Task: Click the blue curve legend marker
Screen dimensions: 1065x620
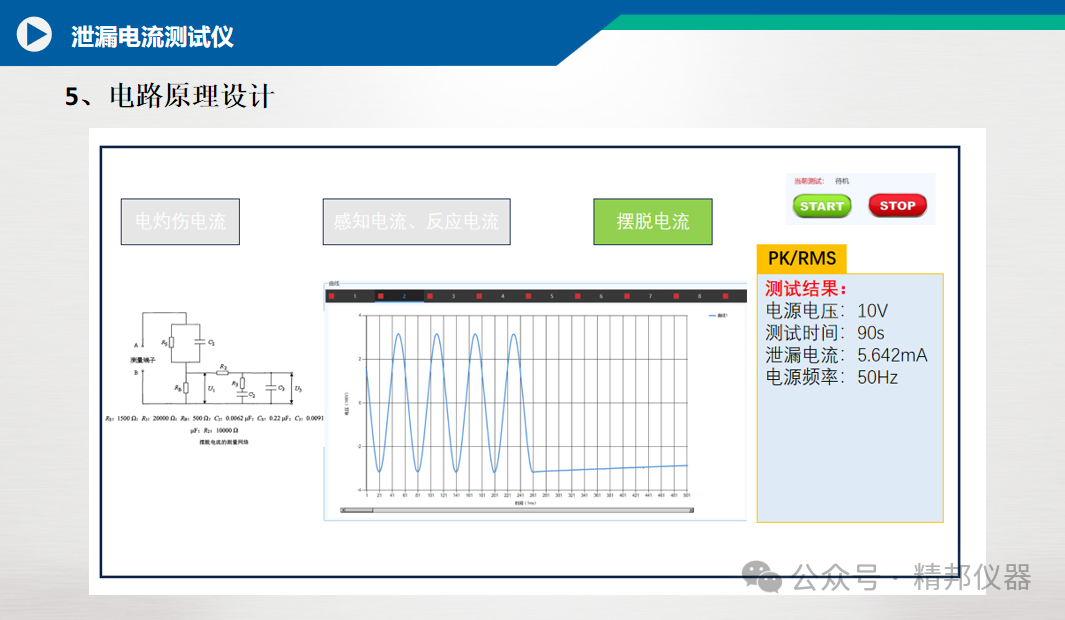Action: point(712,316)
